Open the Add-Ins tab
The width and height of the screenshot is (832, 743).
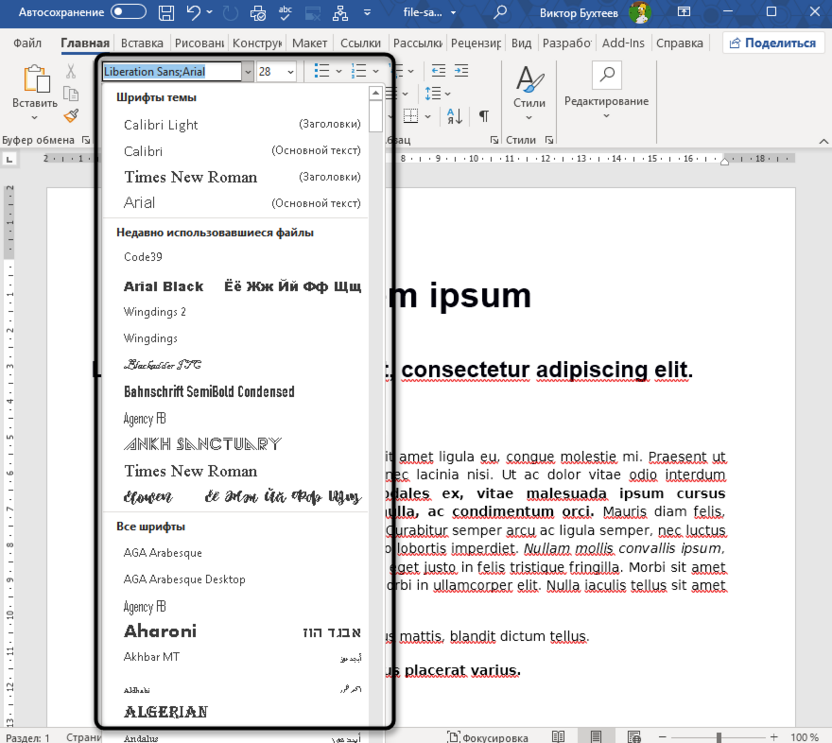coord(623,43)
